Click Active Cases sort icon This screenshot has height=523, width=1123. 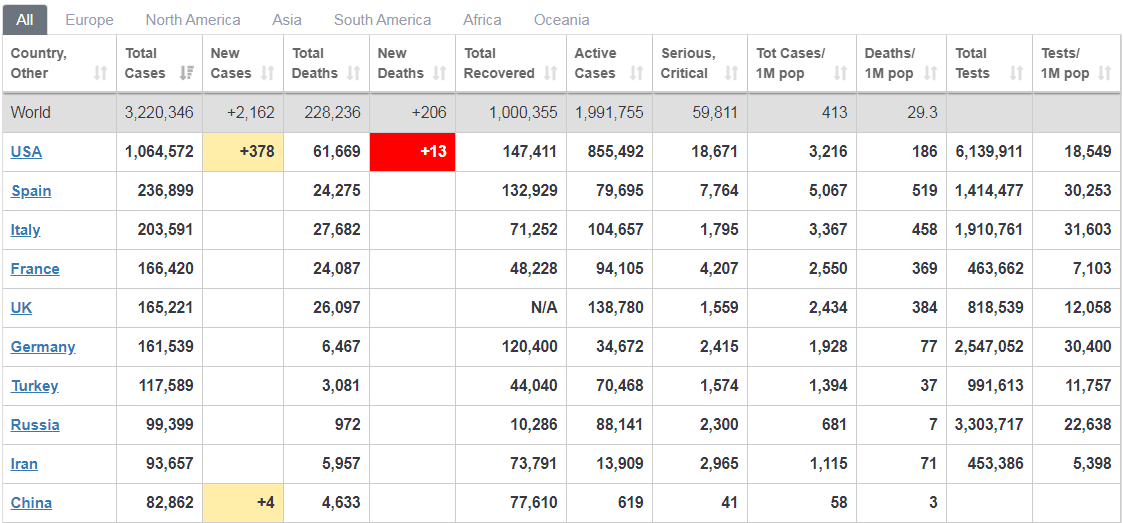(637, 73)
